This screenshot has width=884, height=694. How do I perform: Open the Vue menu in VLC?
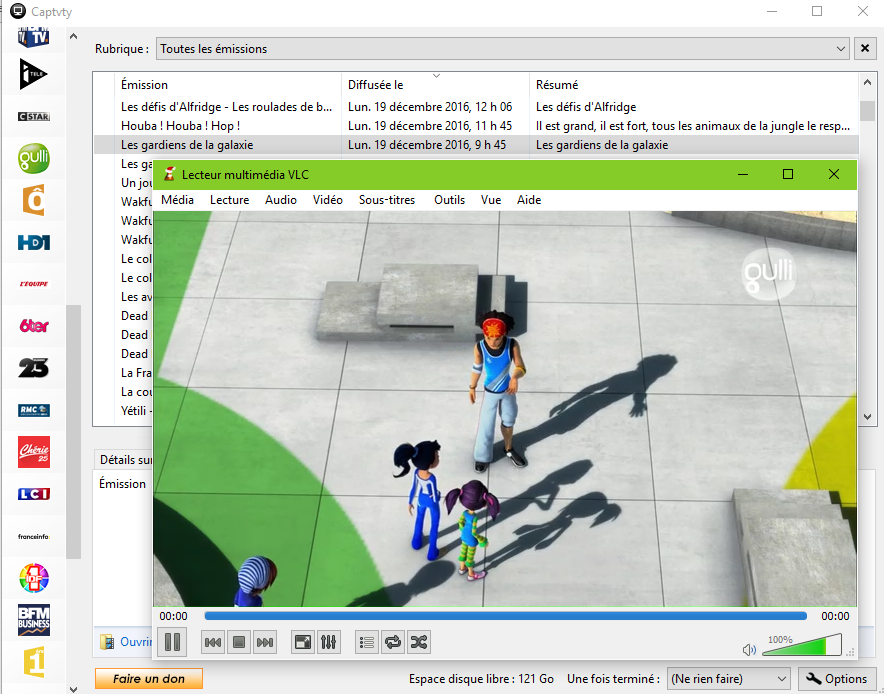point(491,200)
